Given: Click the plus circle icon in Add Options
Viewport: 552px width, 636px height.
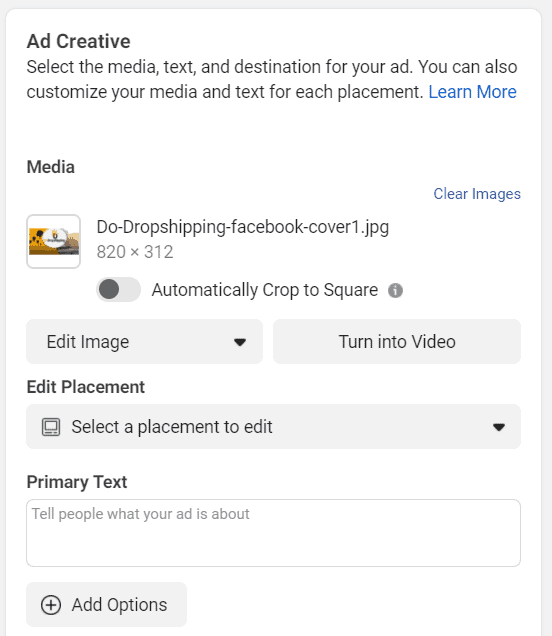Looking at the screenshot, I should tap(51, 605).
